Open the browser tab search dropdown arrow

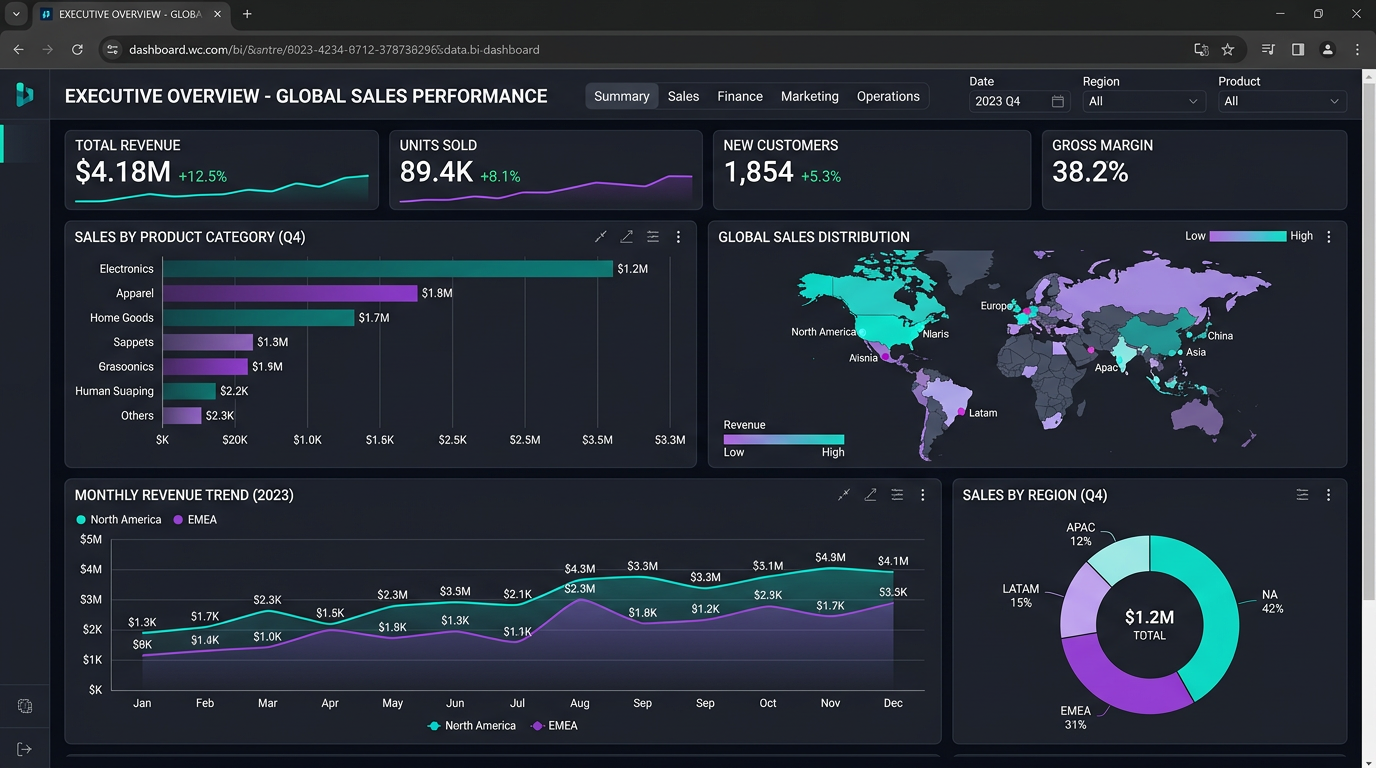(16, 14)
